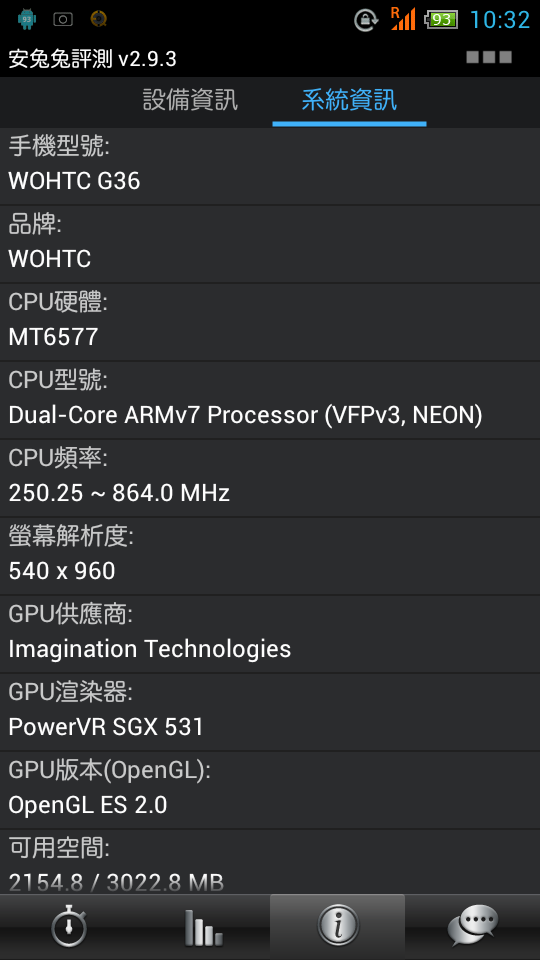The width and height of the screenshot is (540, 960).
Task: Select the 系統資訊 tab
Action: pyautogui.click(x=349, y=100)
